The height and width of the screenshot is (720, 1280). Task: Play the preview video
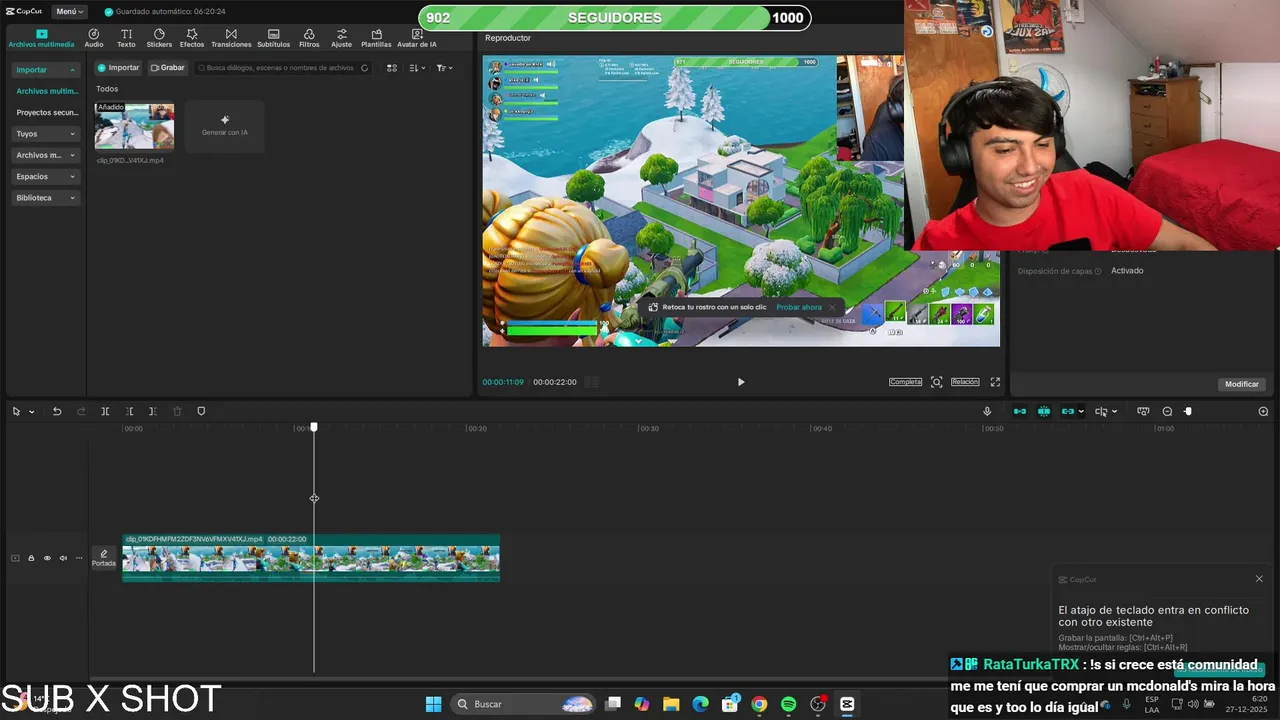(x=741, y=382)
